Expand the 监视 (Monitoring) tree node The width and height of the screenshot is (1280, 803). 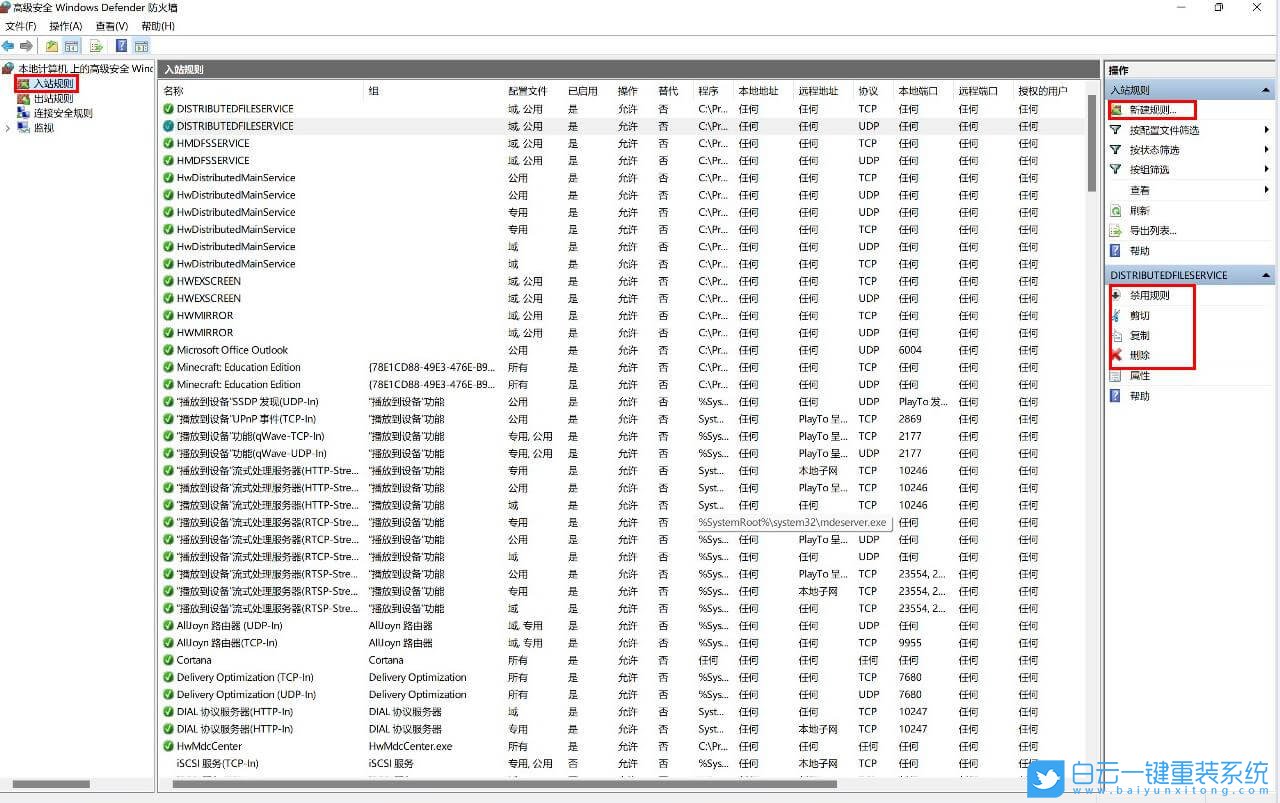(9, 128)
